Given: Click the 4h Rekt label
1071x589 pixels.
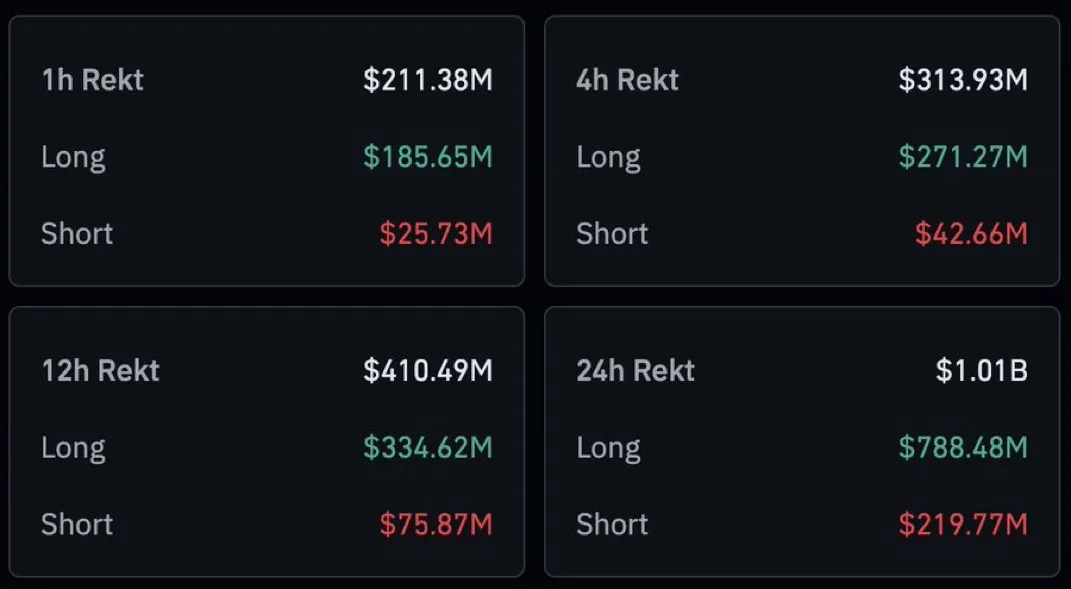Looking at the screenshot, I should [x=627, y=80].
